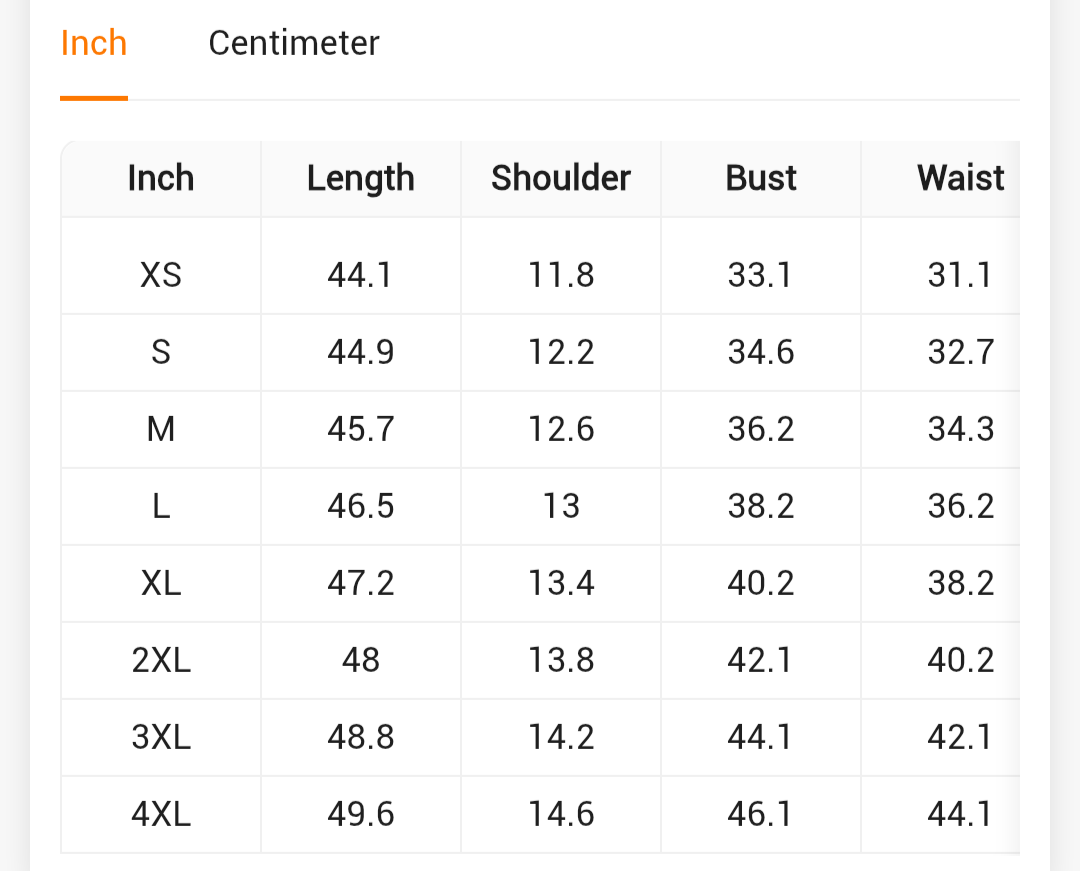Click the L shoulder value 13
Screen dimensions: 1080x871
(x=561, y=506)
